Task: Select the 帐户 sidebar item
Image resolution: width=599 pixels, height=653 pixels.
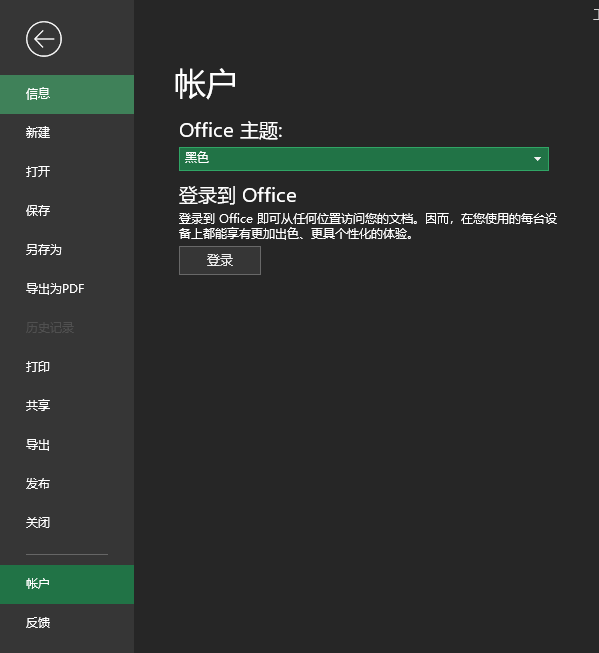Action: [x=67, y=584]
